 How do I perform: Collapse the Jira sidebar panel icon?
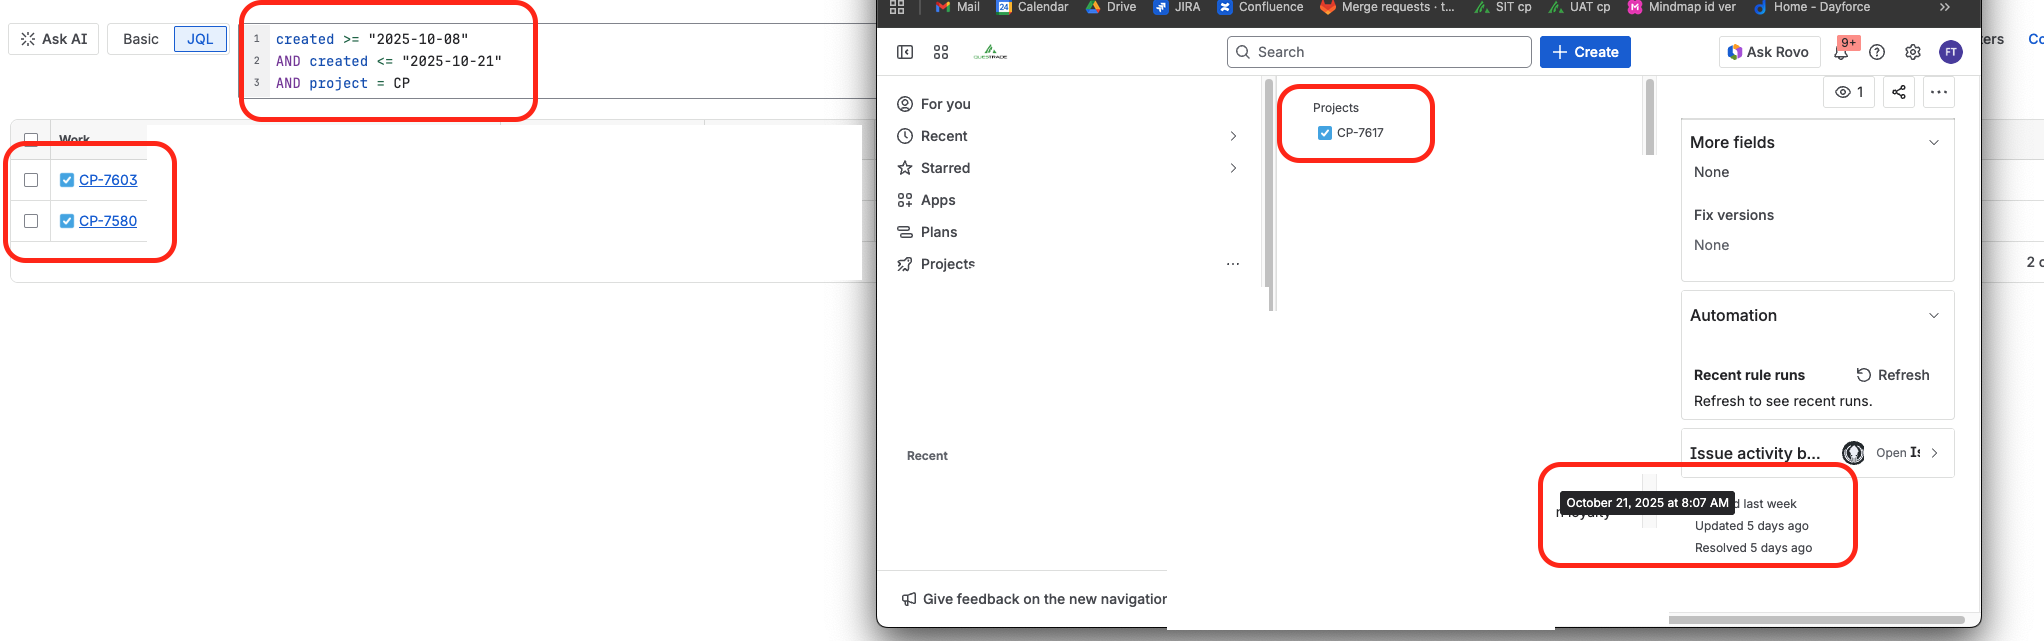click(905, 52)
